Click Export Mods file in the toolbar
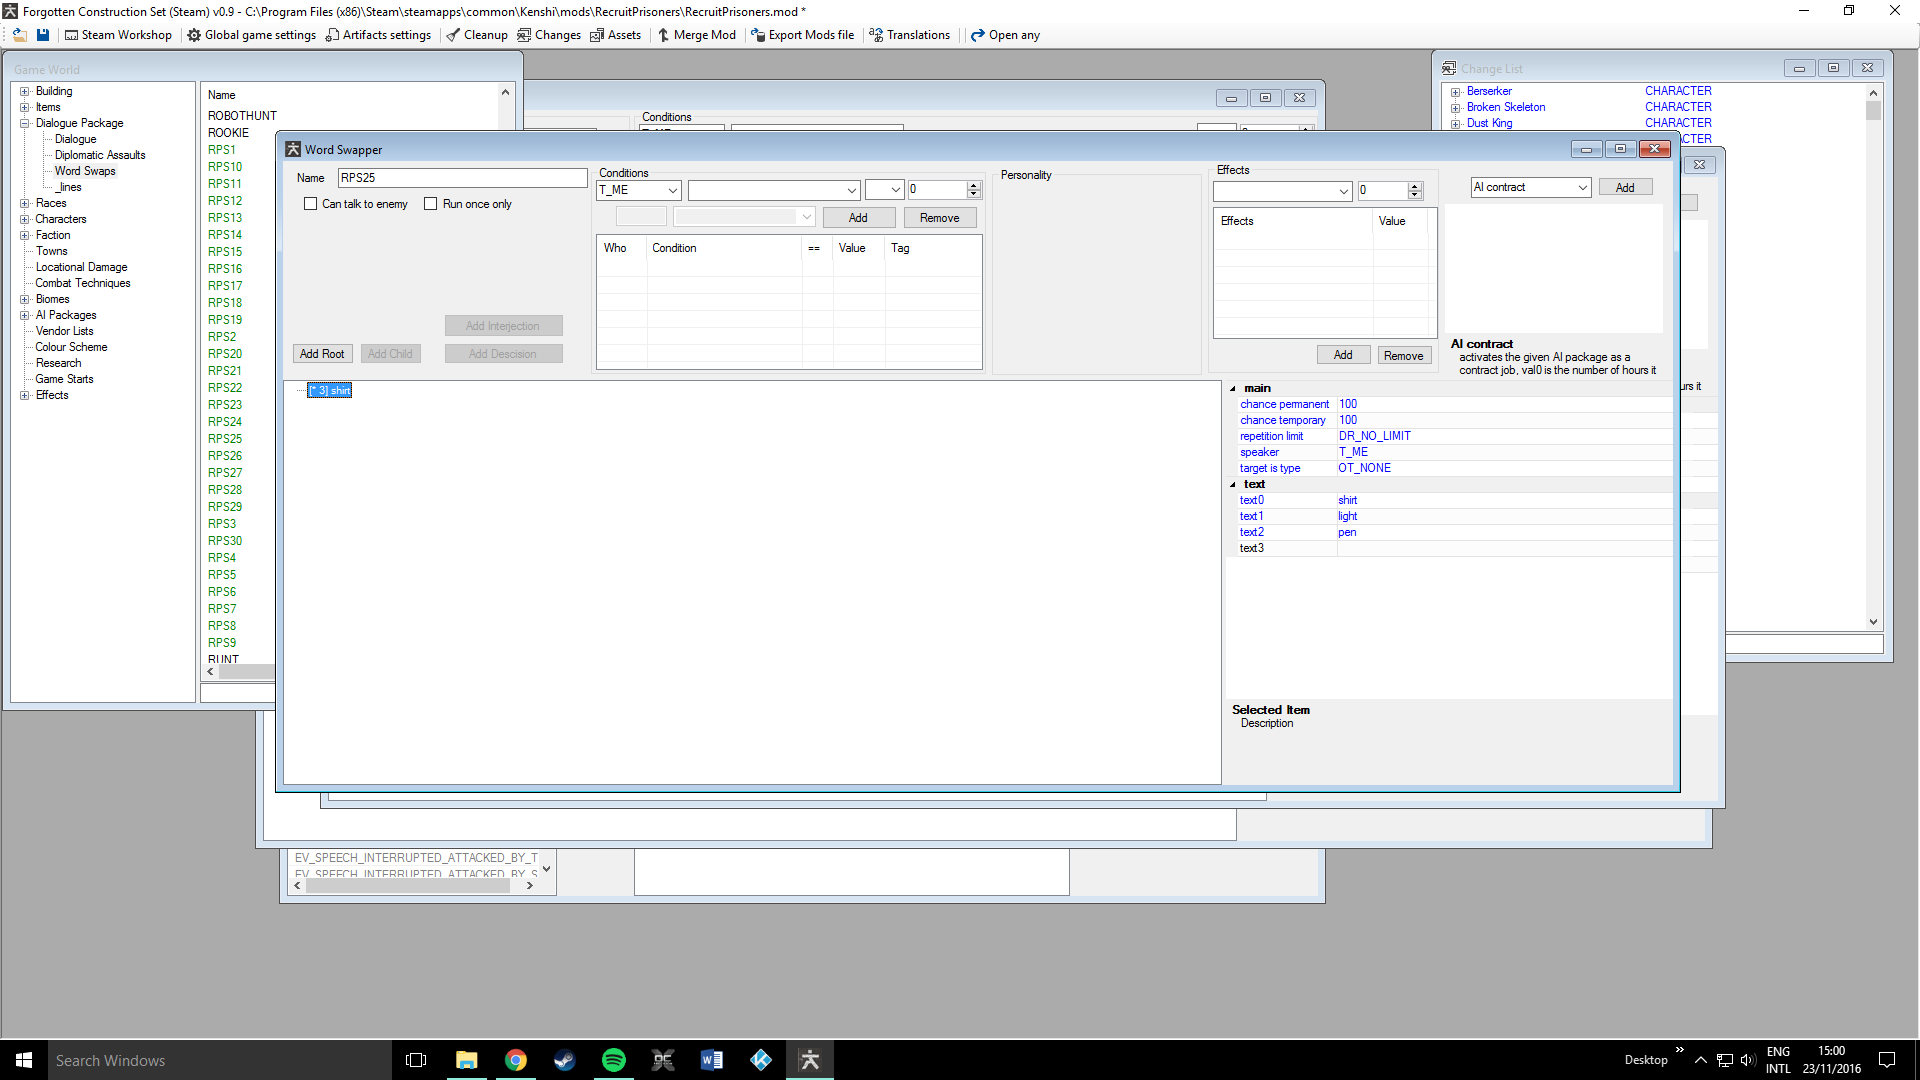 802,35
